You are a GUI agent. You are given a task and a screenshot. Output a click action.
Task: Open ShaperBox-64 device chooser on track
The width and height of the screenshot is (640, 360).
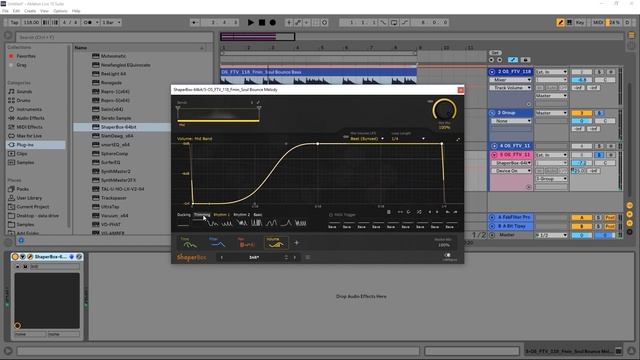point(510,163)
